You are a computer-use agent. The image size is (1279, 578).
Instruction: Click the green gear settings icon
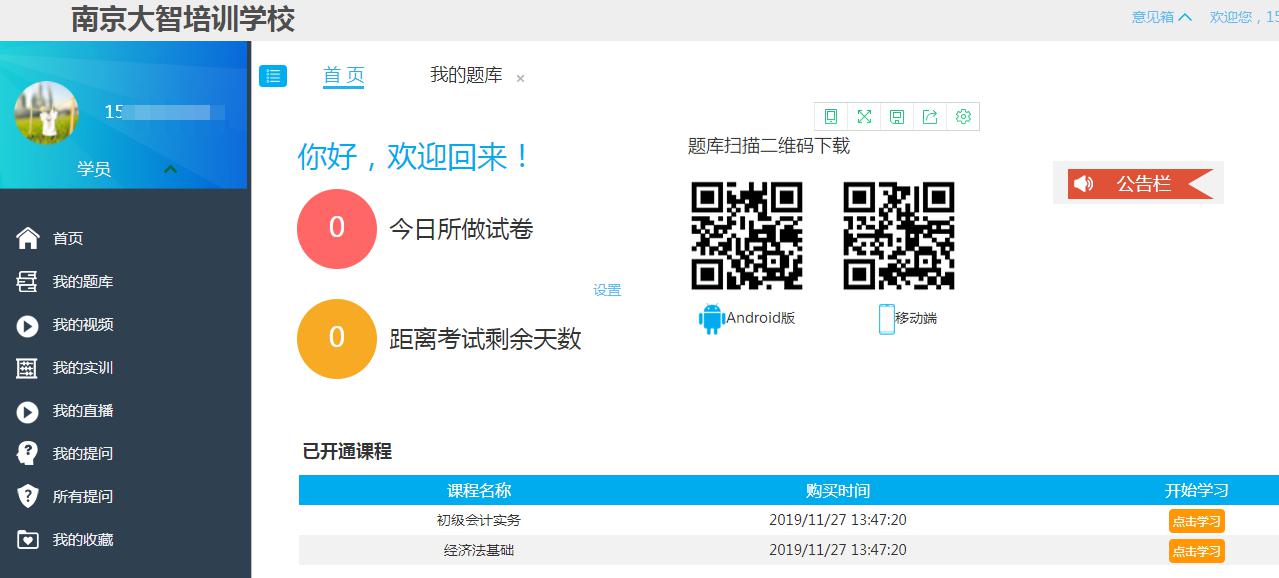[x=963, y=117]
